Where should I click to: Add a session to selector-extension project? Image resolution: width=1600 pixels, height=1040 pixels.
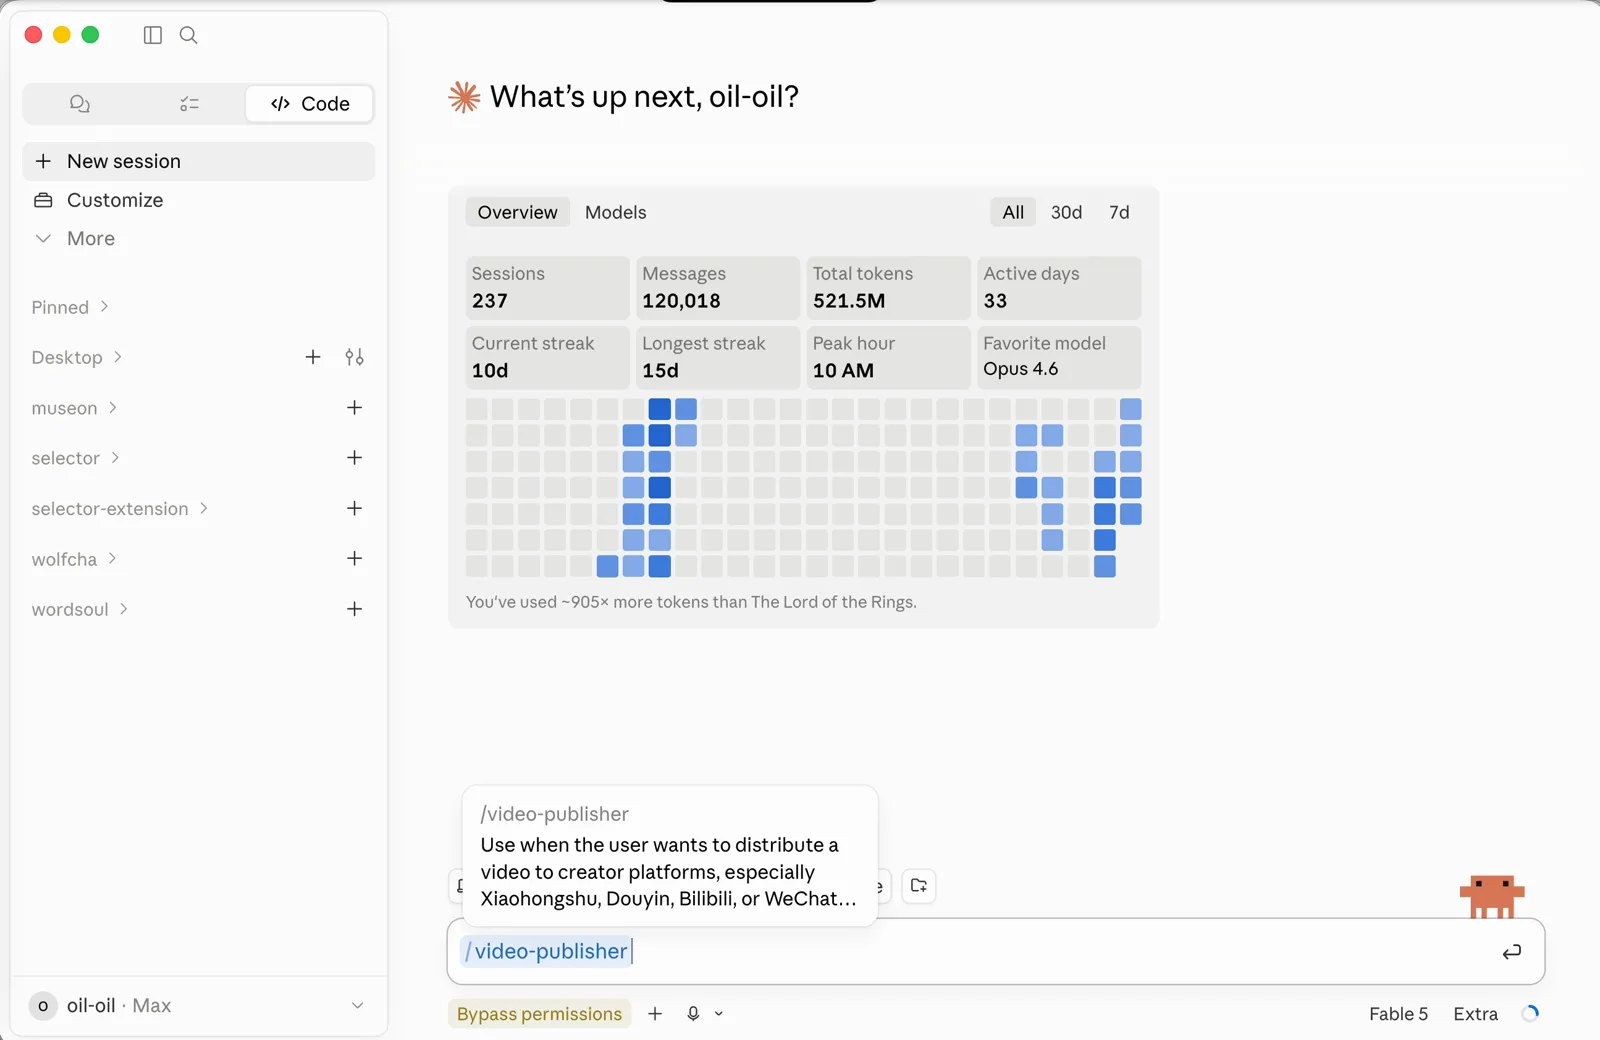[x=354, y=509]
